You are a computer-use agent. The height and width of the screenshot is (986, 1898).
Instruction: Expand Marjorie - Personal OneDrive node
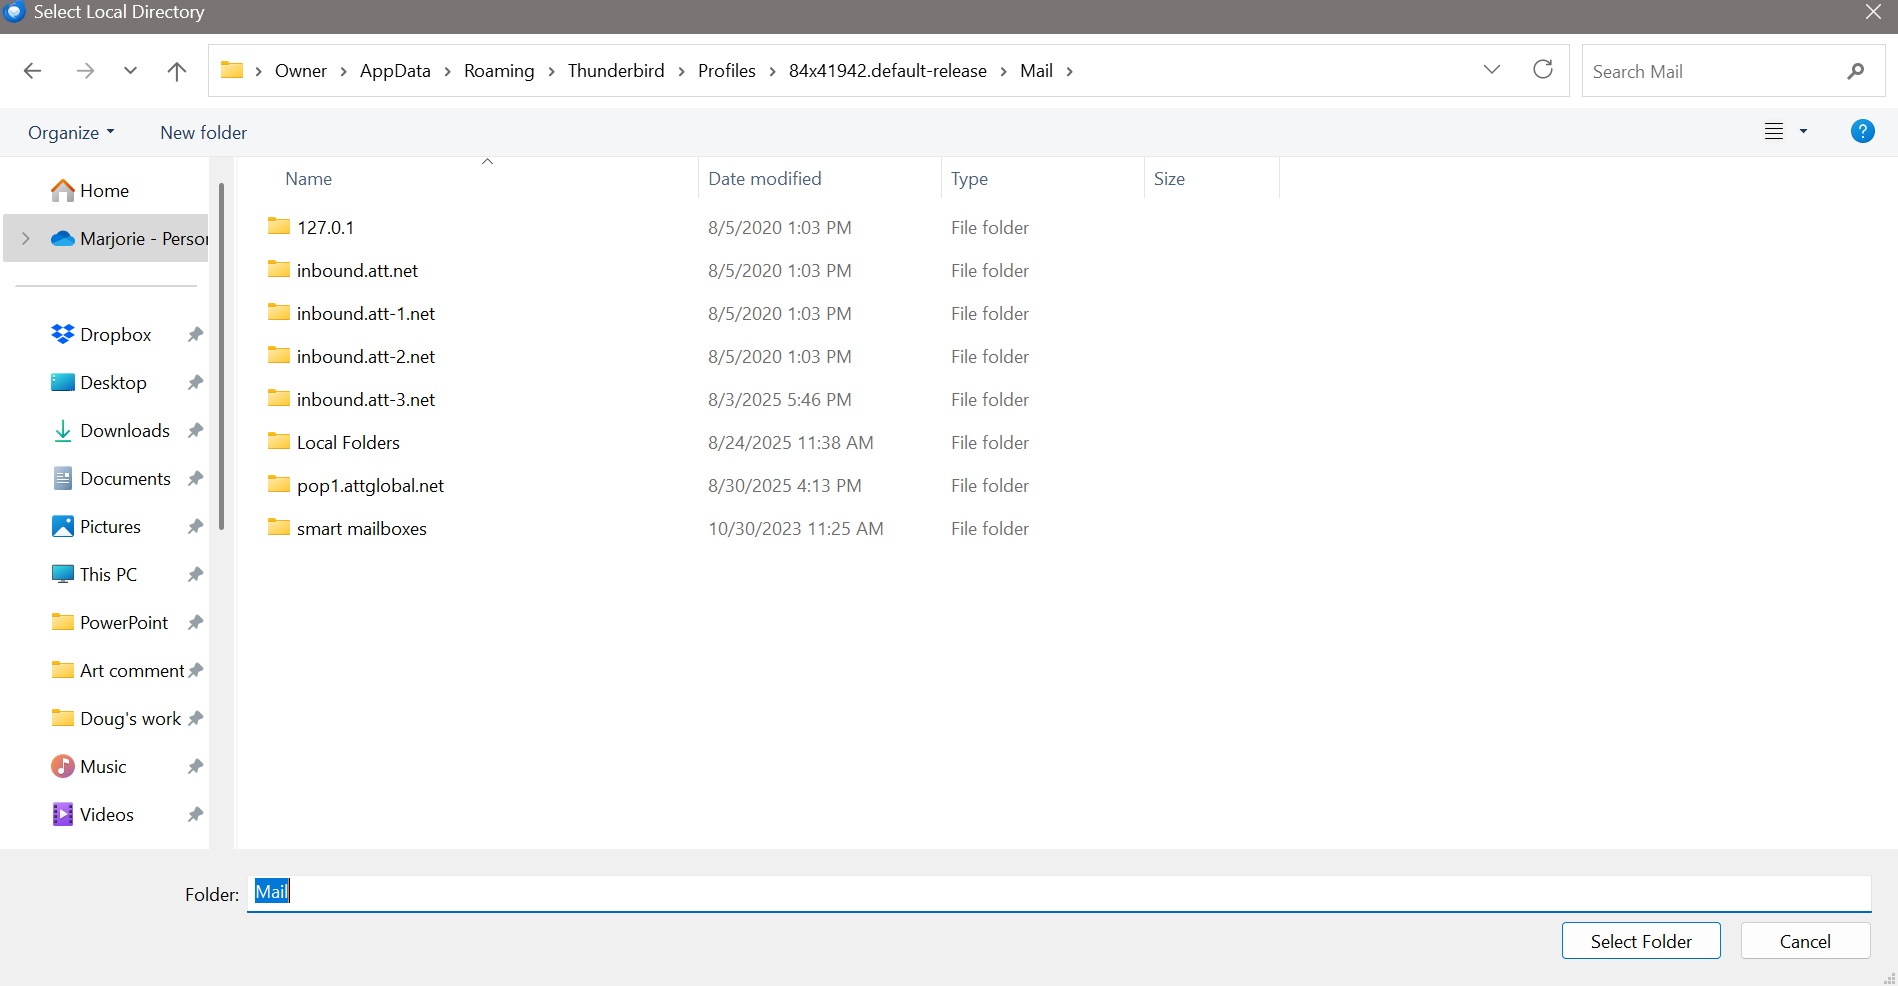26,238
